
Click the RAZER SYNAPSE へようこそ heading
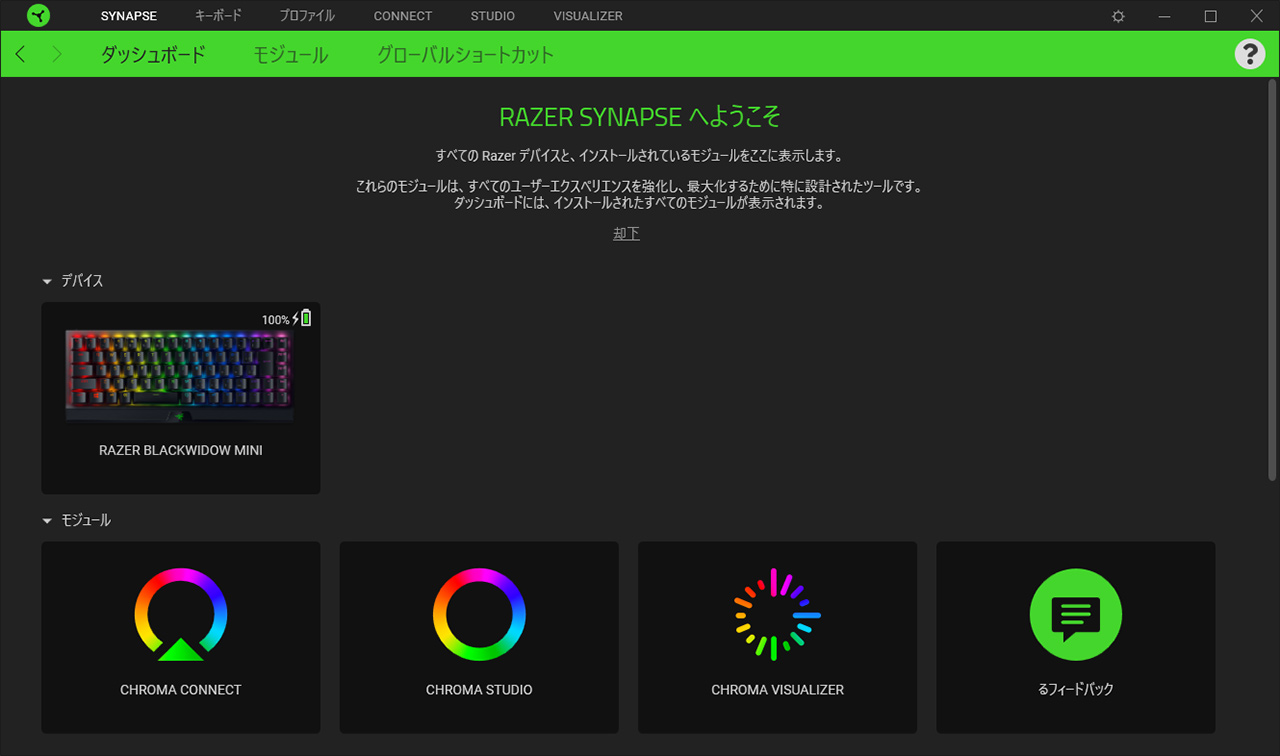[640, 117]
